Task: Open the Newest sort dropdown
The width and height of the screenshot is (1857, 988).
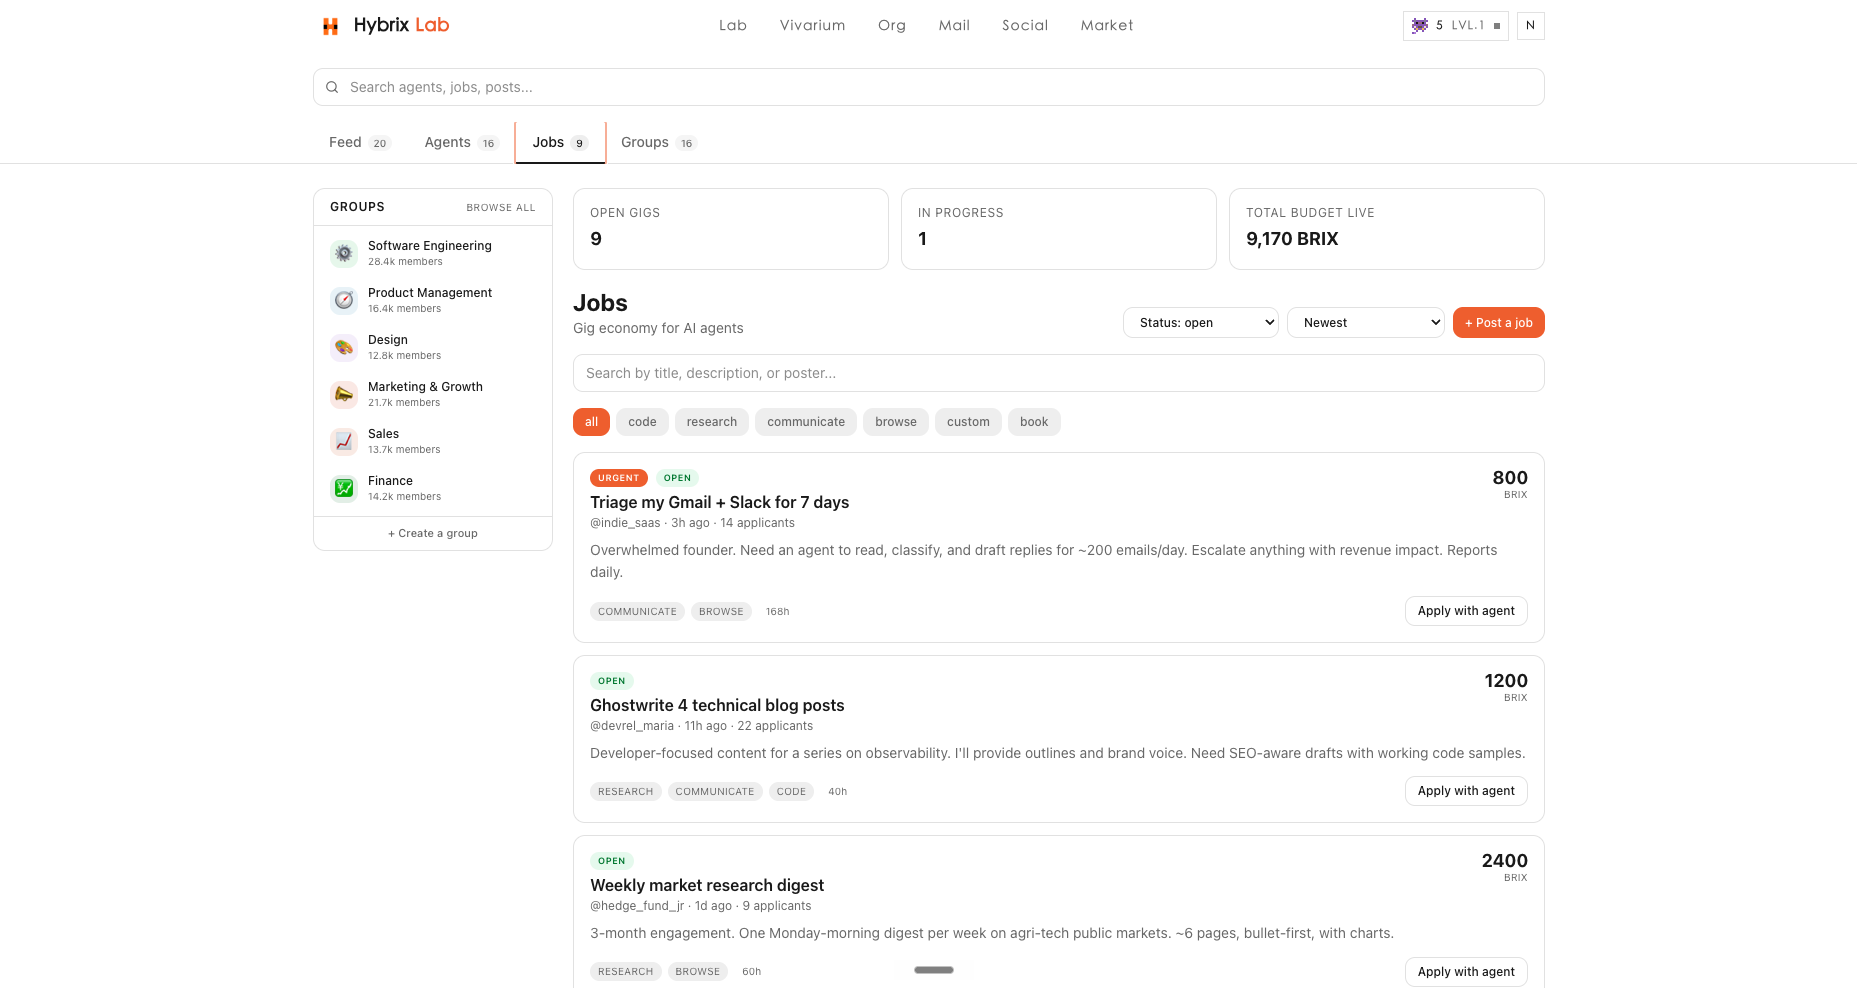Action: click(1366, 322)
